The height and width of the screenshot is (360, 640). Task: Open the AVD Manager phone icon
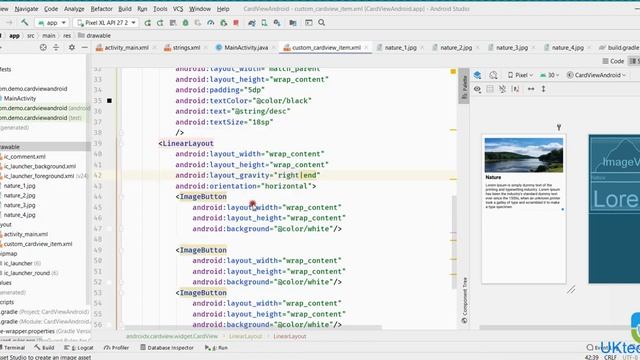tap(264, 23)
